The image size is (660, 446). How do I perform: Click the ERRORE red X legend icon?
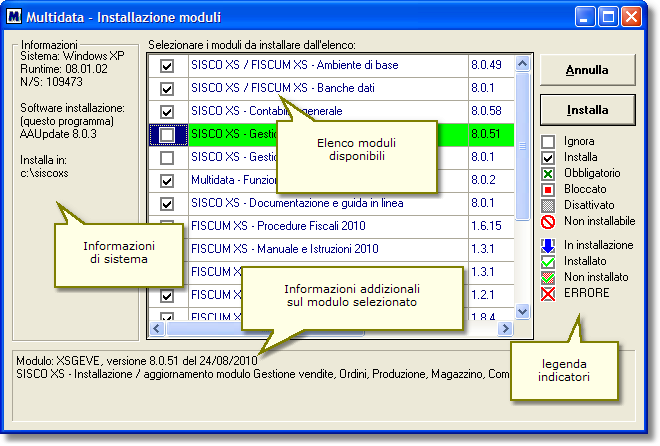pos(548,294)
